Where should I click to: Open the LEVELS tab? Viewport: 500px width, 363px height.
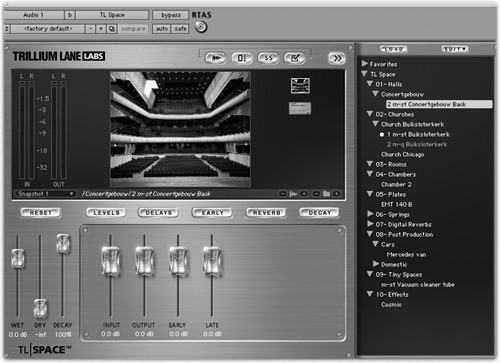click(x=106, y=213)
